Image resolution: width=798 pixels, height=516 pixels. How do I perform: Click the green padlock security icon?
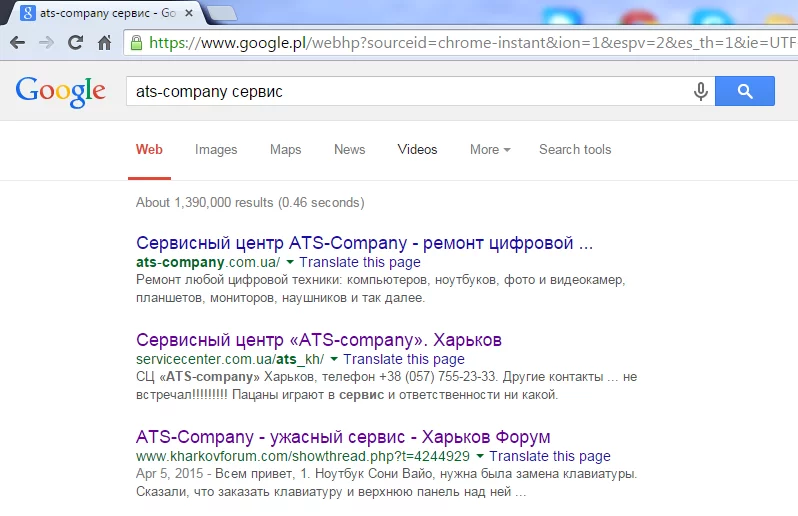(136, 42)
